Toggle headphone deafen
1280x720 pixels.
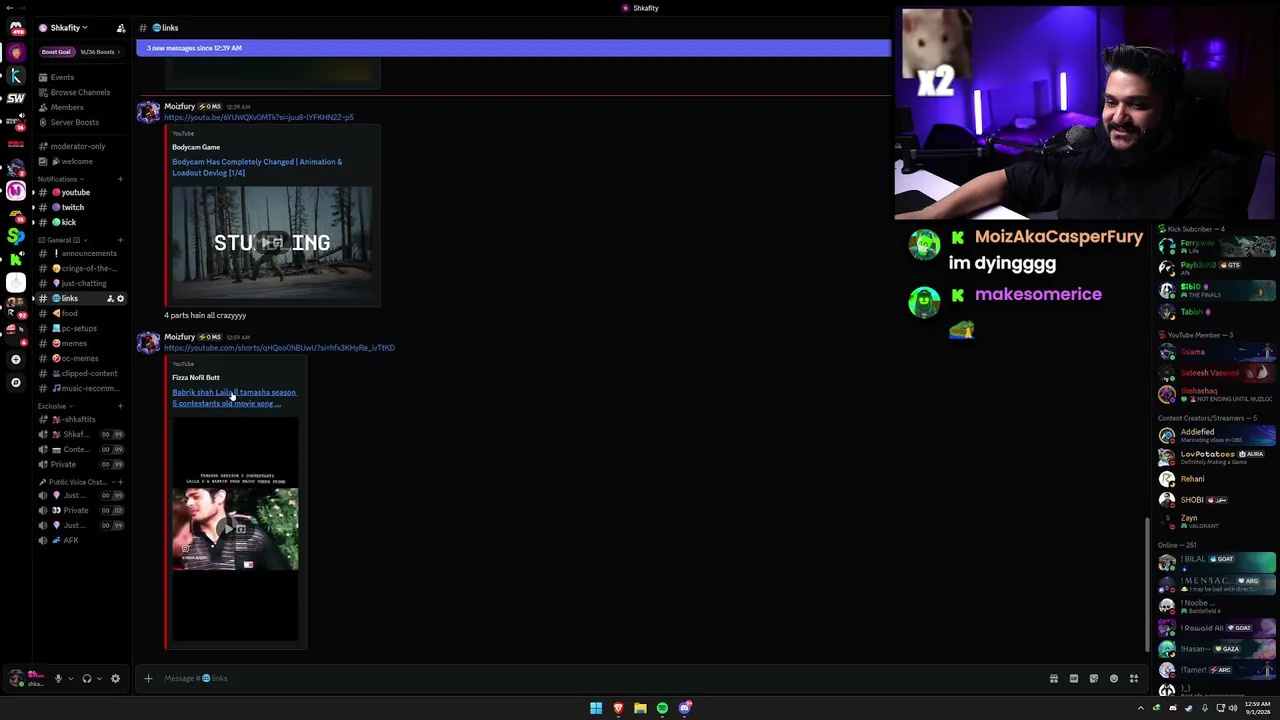(87, 679)
